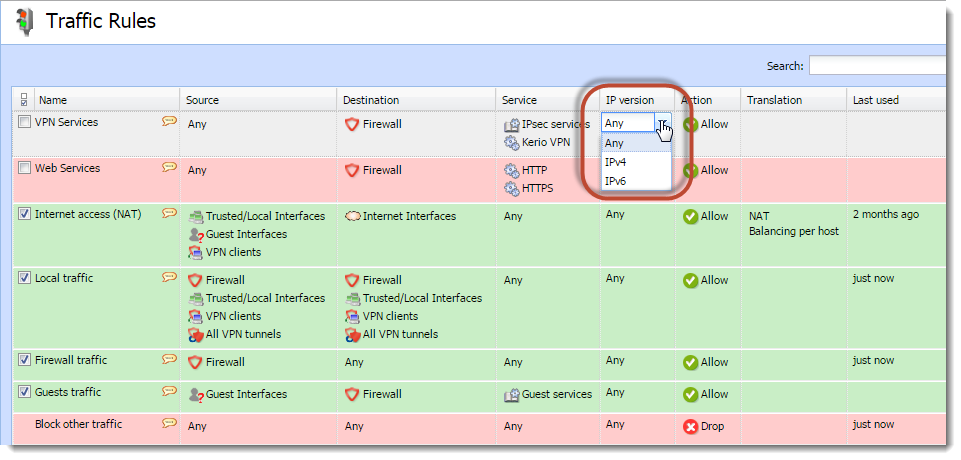Click the Internet Interfaces cloud icon
The height and width of the screenshot is (460, 961).
[x=353, y=216]
